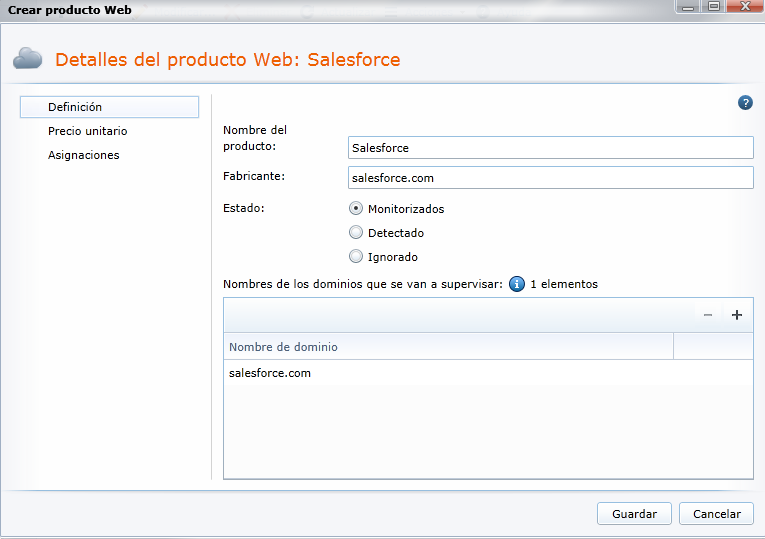765x539 pixels.
Task: Choose the Detectado state option
Action: tap(356, 233)
